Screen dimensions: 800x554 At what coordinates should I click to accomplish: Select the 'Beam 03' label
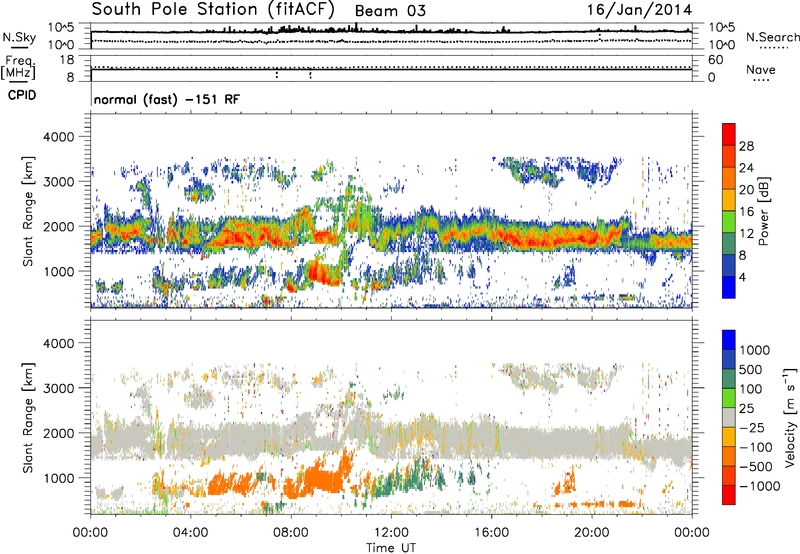click(390, 11)
